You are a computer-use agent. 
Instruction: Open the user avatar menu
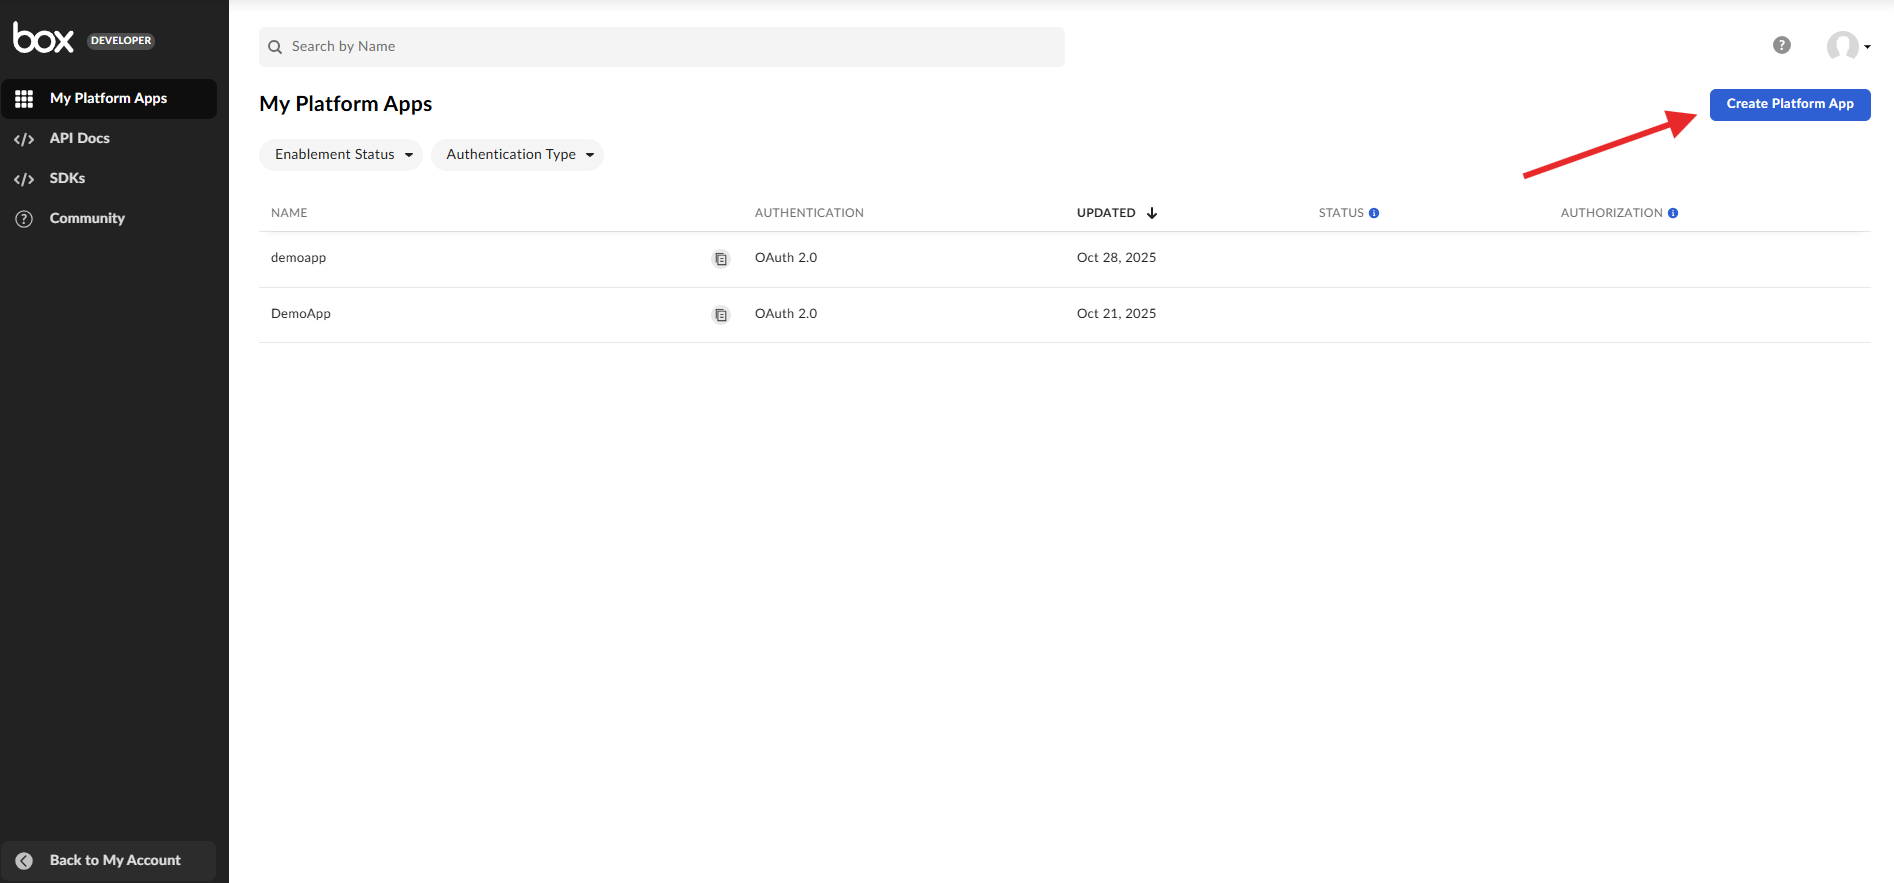point(1842,46)
